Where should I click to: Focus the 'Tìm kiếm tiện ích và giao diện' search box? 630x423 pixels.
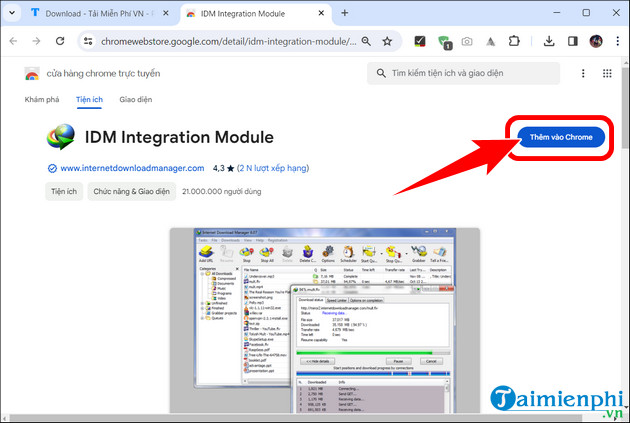pos(463,73)
